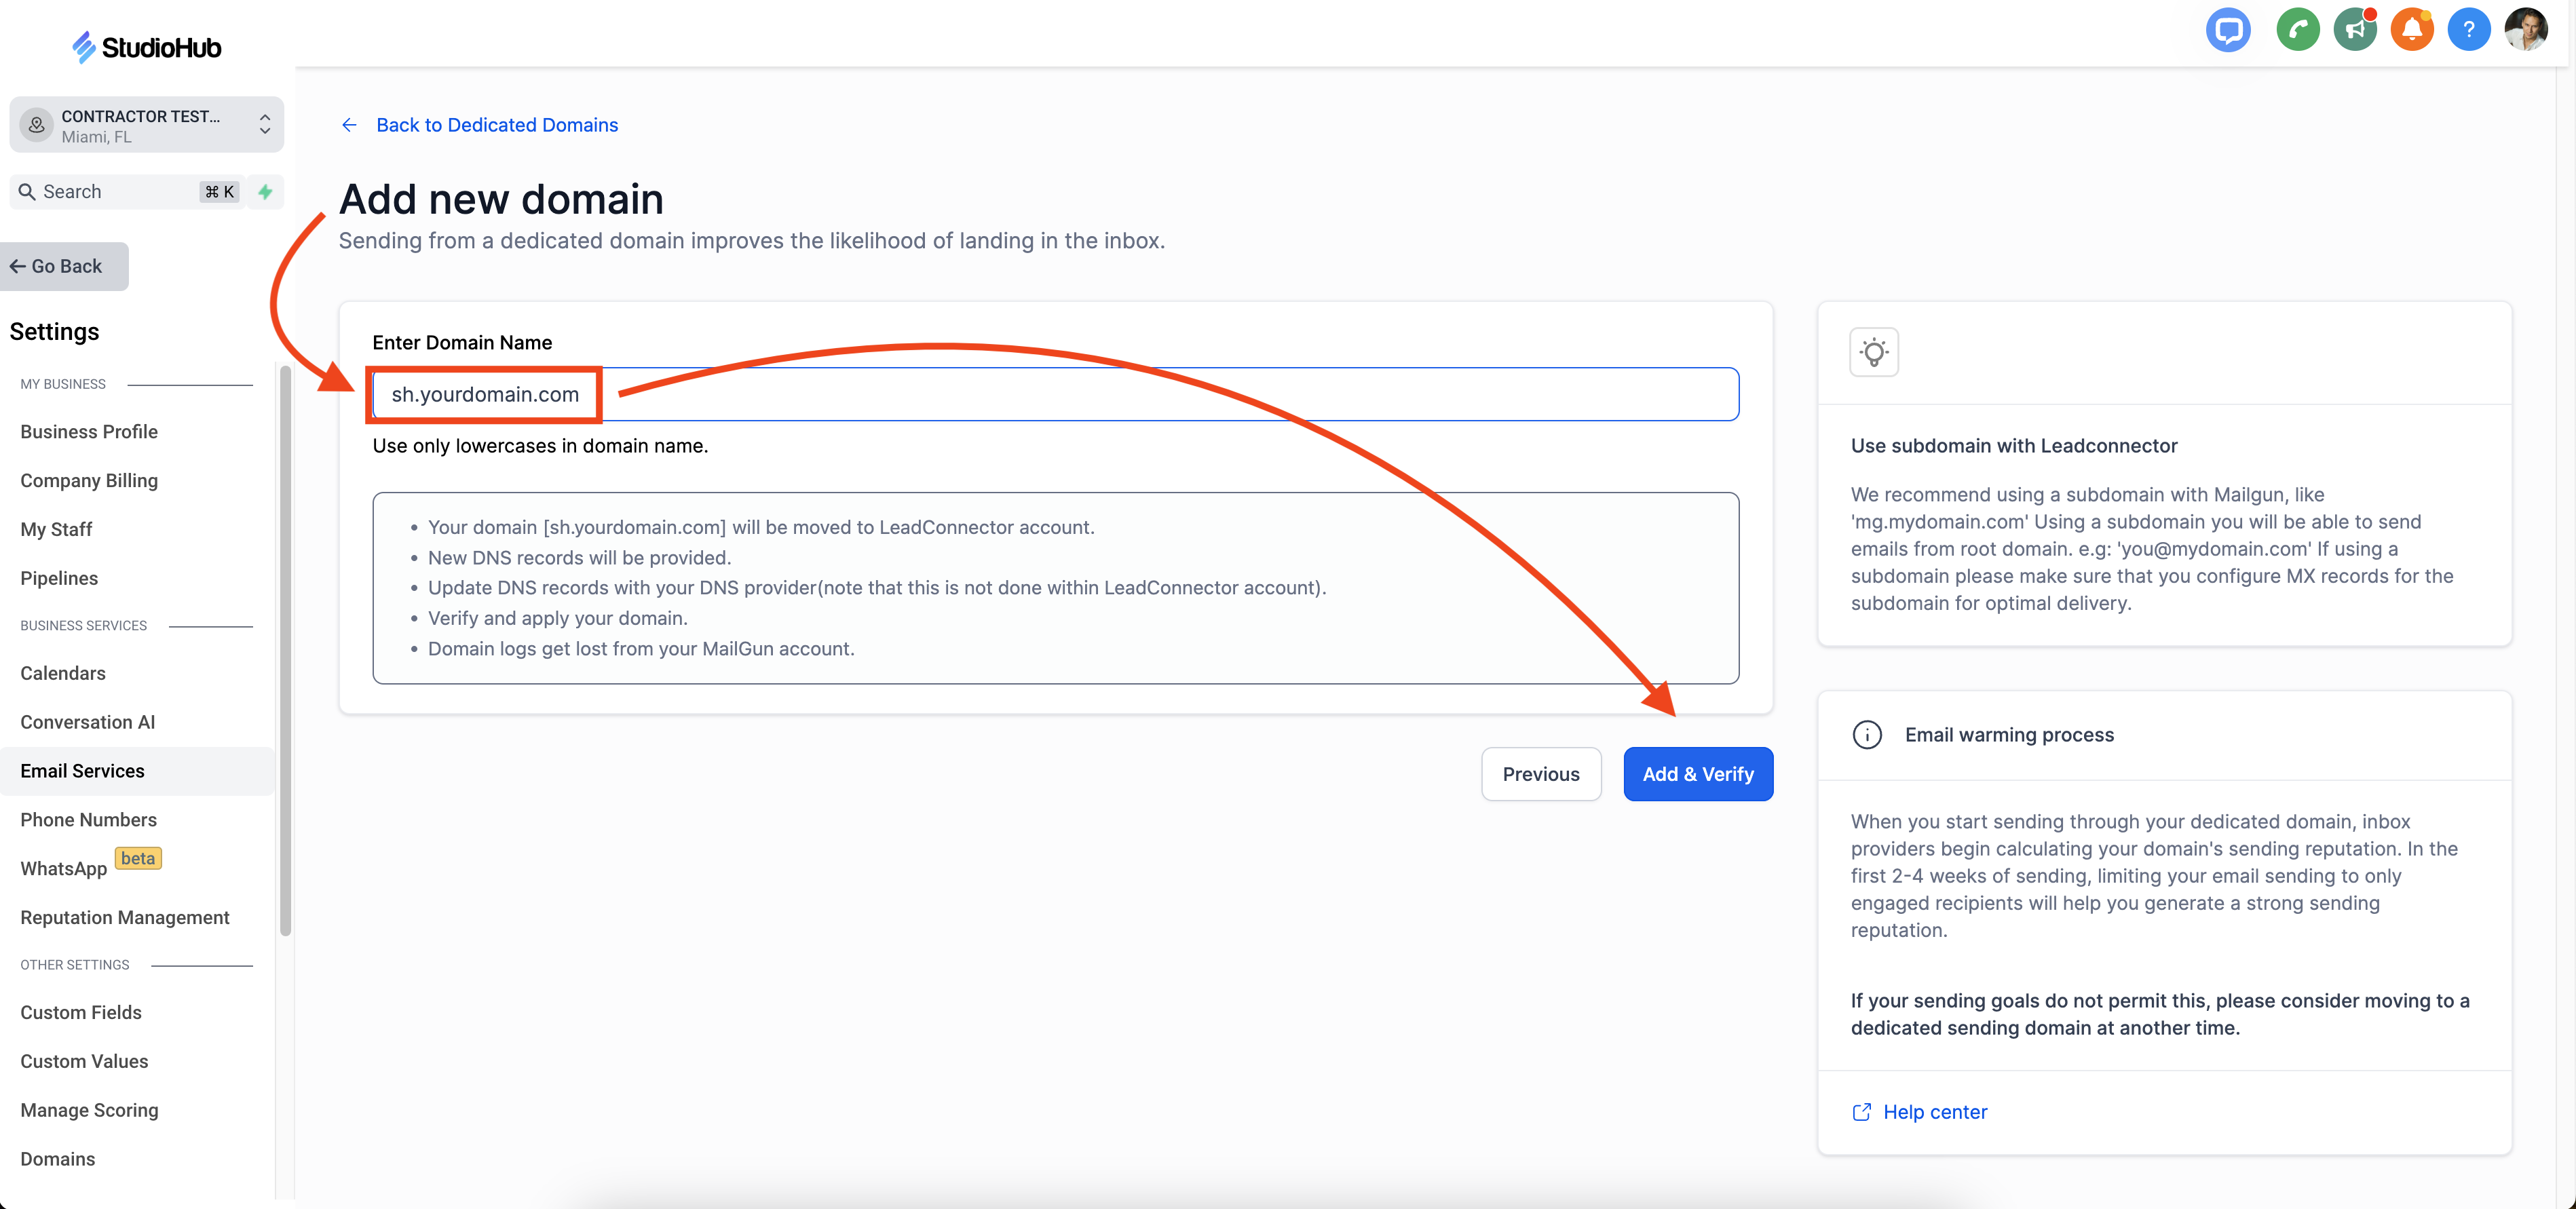Open the Help center link
The image size is (2576, 1209).
coord(1934,1112)
